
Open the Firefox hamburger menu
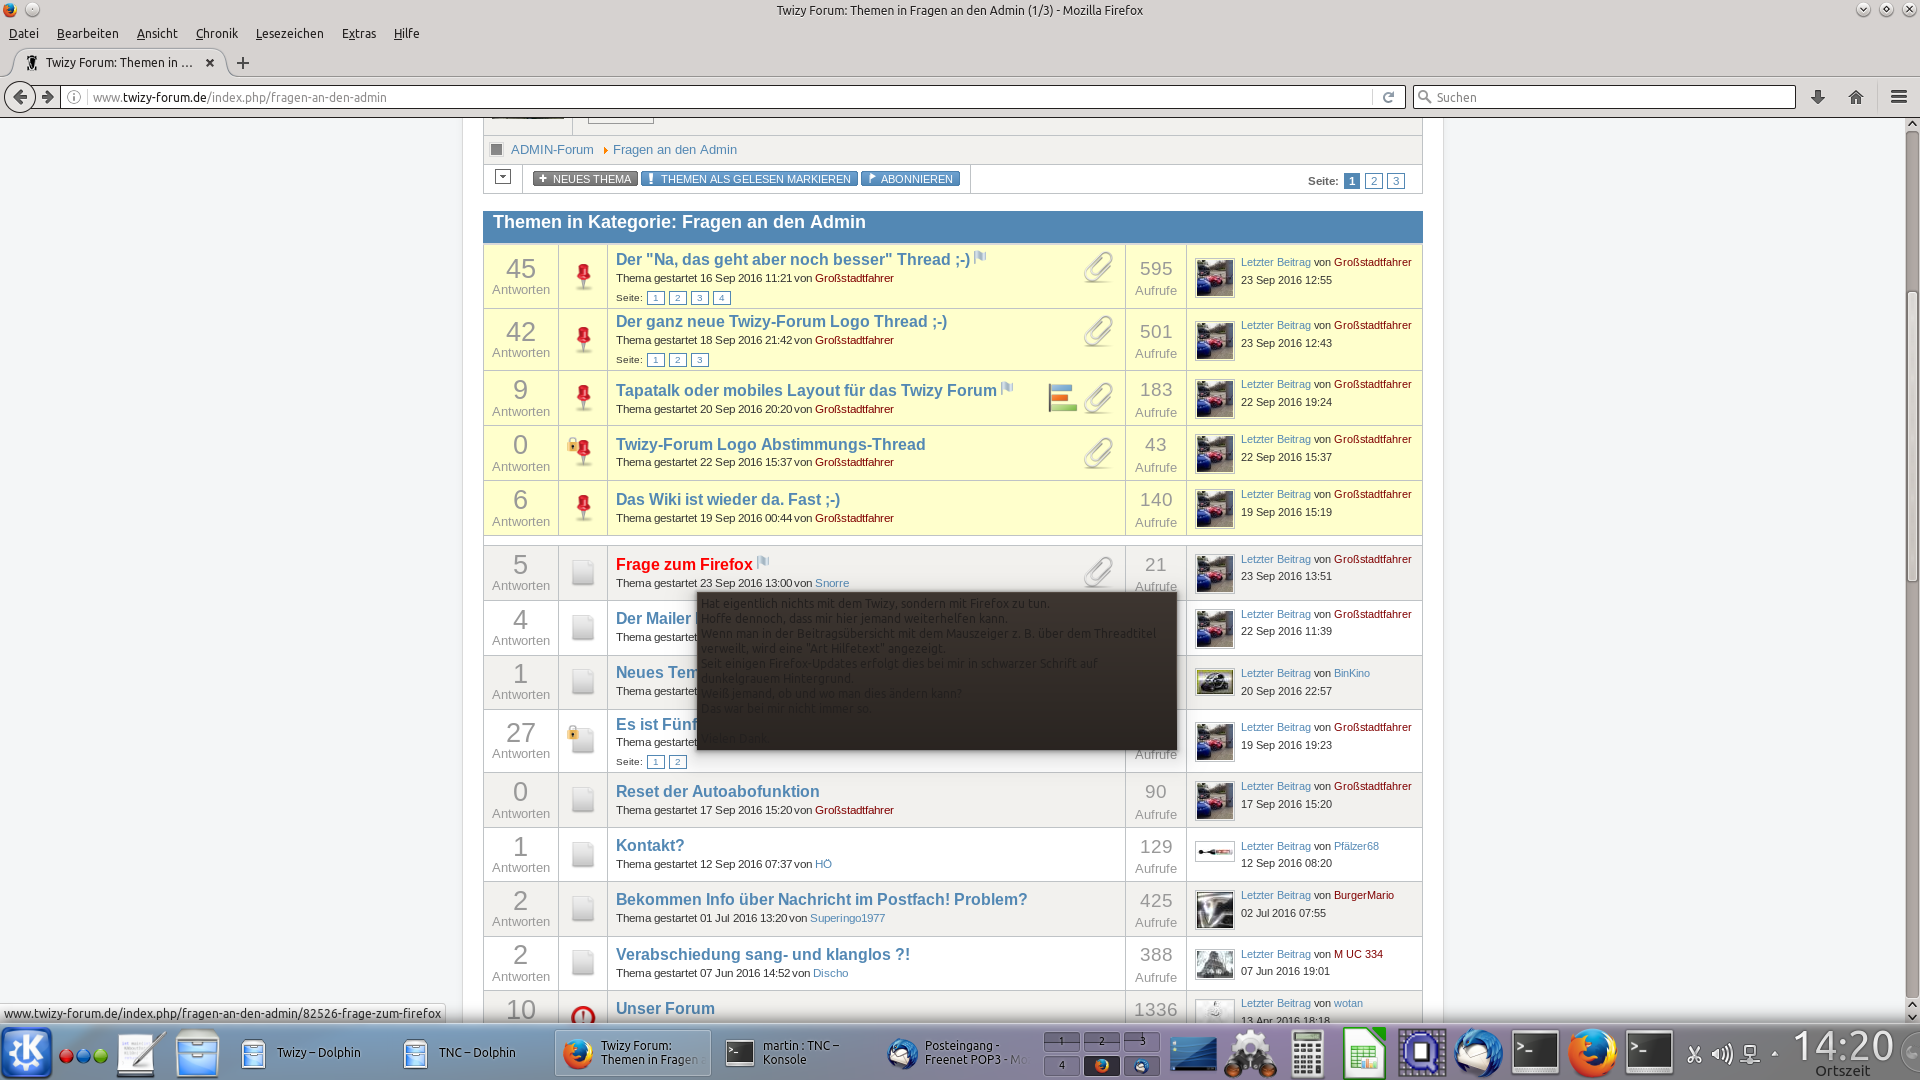pyautogui.click(x=1898, y=97)
